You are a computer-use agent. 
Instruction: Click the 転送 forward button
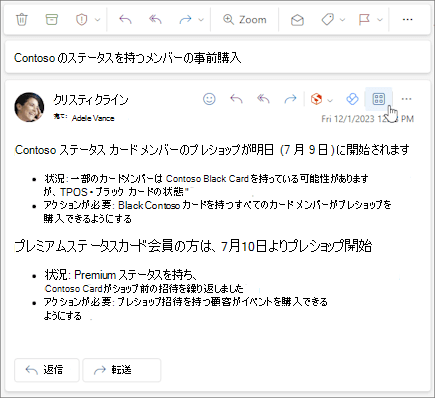122,370
